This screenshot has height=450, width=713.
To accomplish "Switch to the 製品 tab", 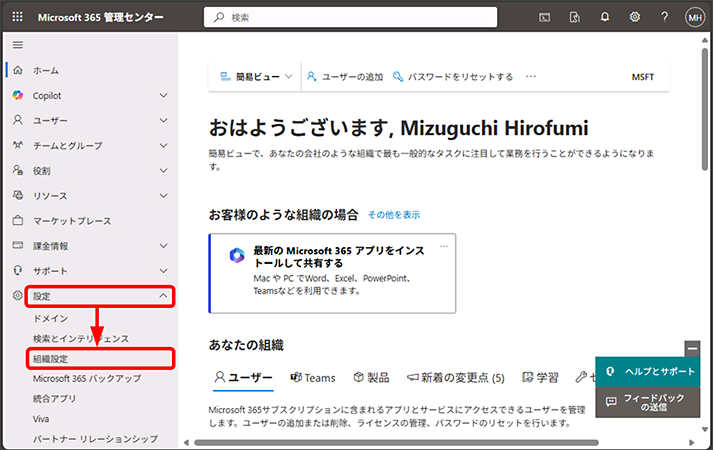I will 372,378.
